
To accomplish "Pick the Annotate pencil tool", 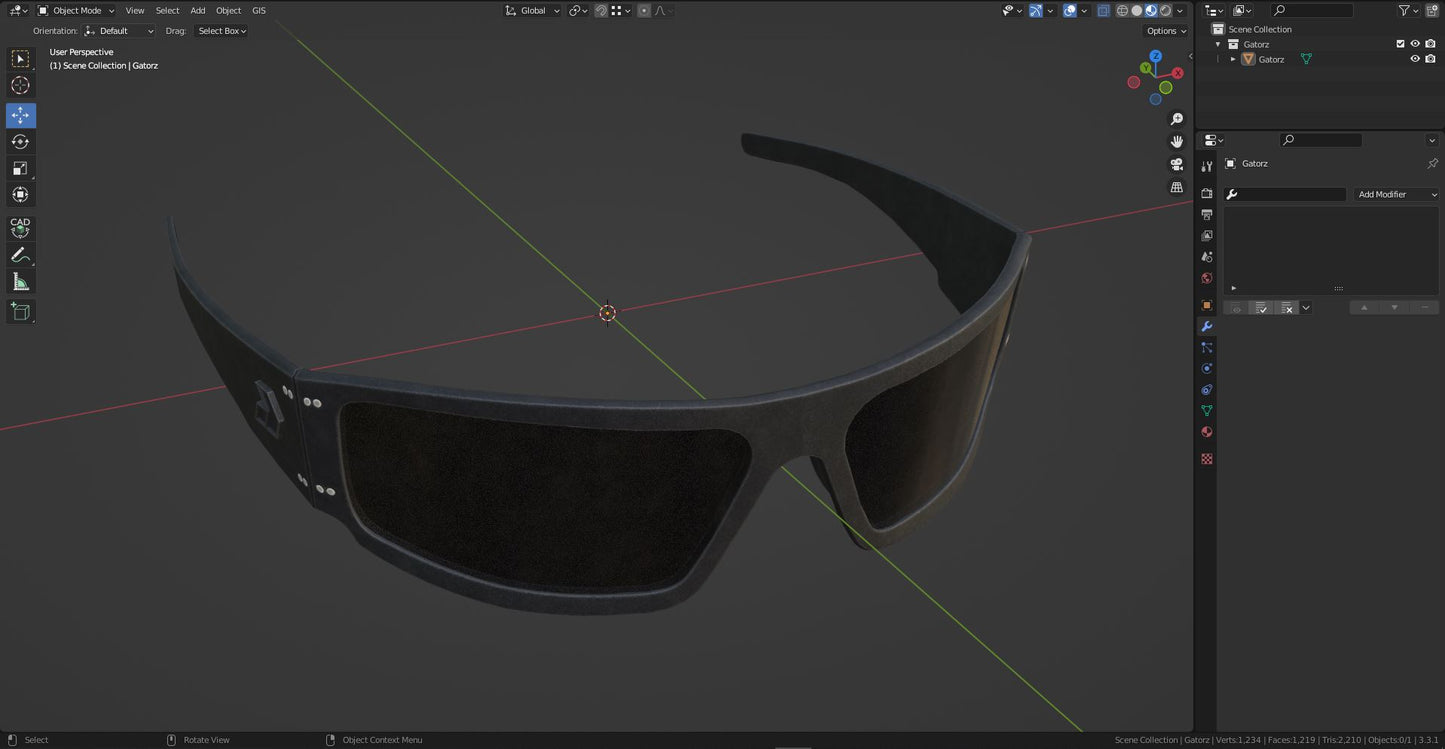I will (20, 256).
